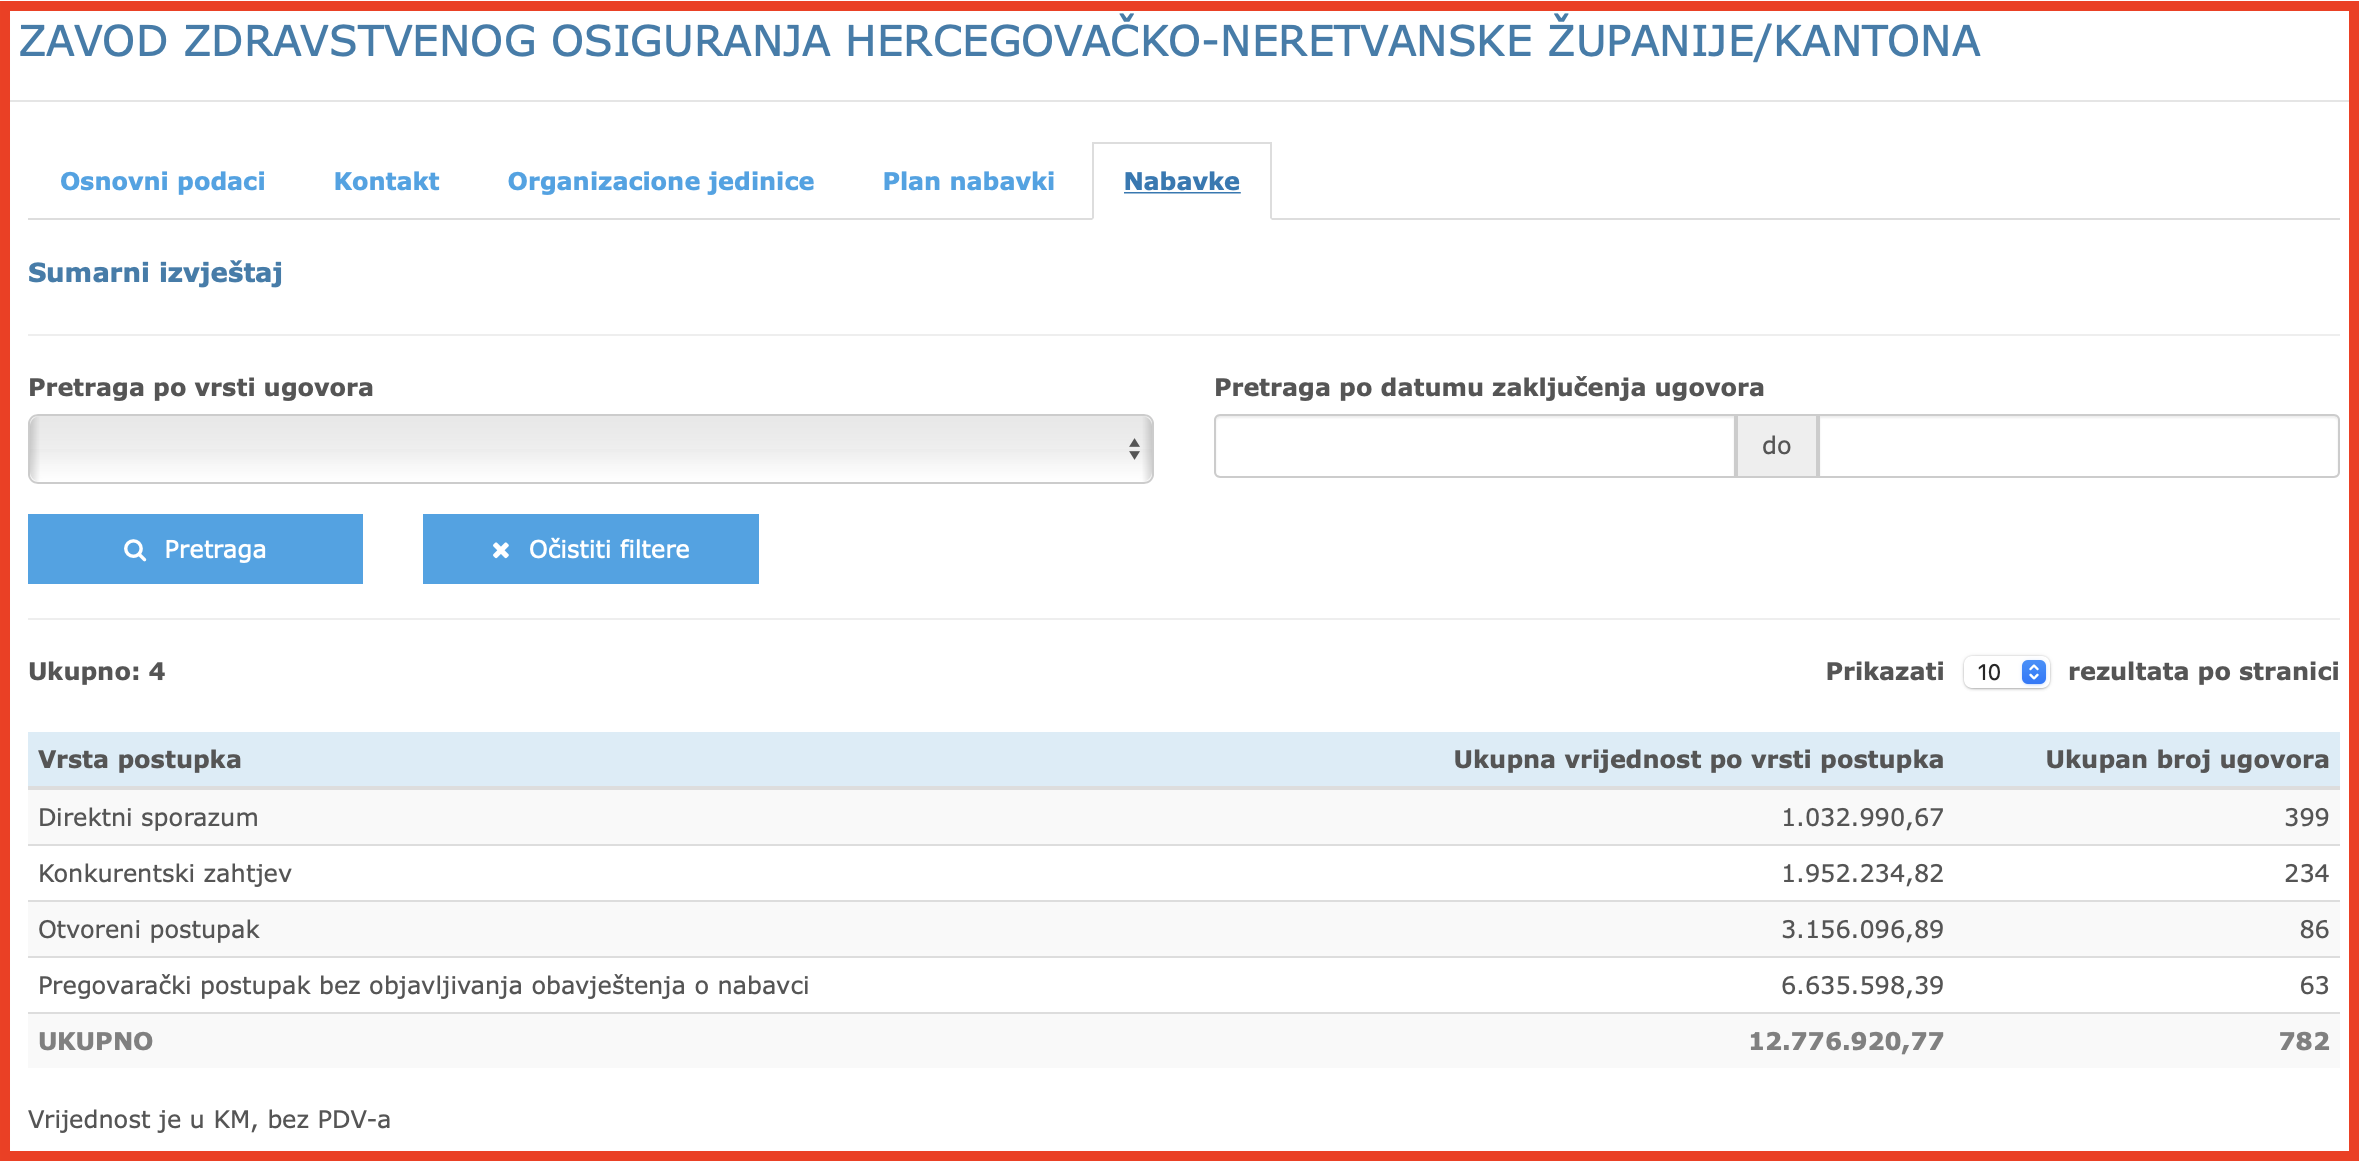Open the Osnovni podaci tab

click(163, 181)
